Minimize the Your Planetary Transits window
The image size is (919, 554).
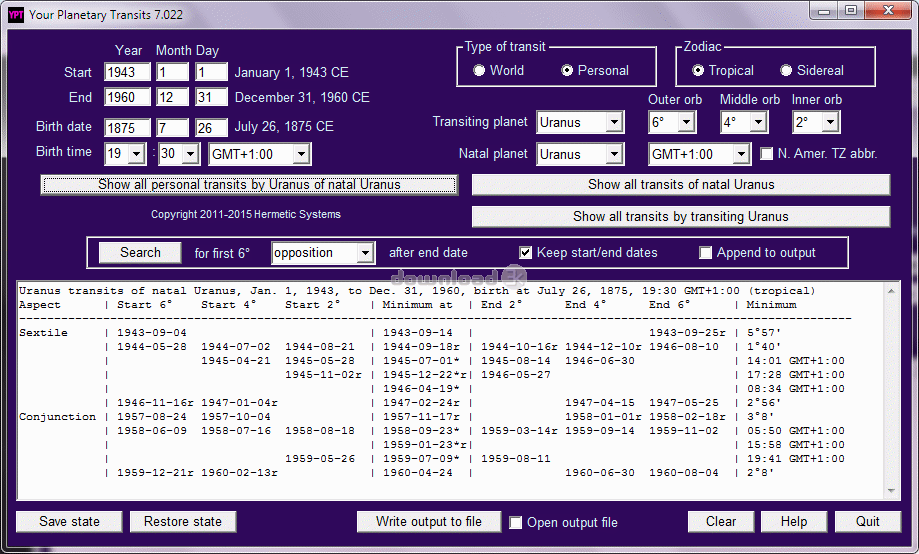point(824,11)
